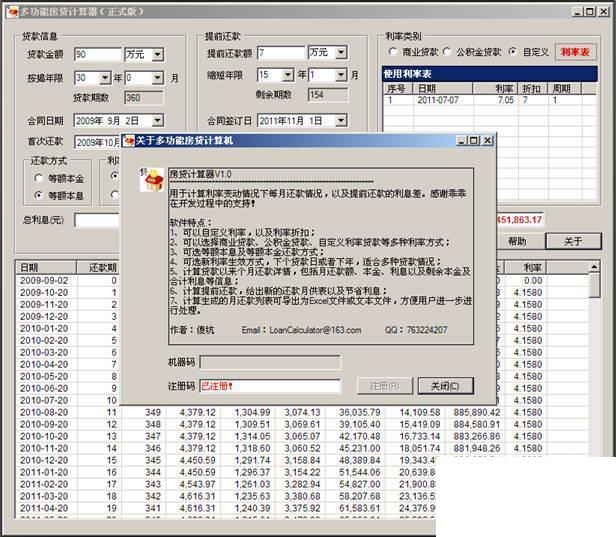The image size is (616, 537).
Task: Click the main window title bar icon
Action: click(x=13, y=12)
